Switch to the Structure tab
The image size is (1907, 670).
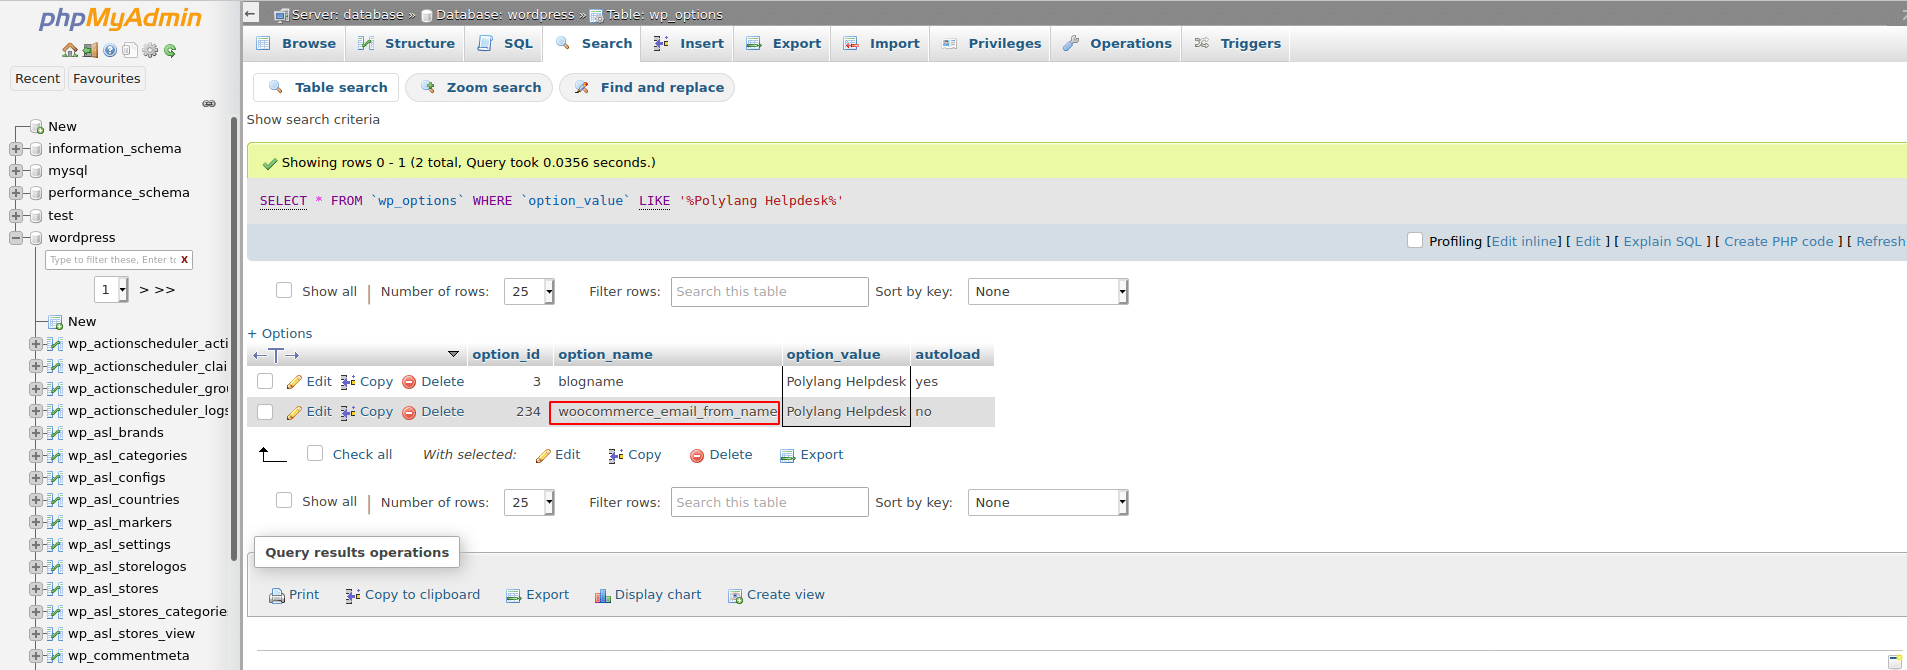coord(407,43)
